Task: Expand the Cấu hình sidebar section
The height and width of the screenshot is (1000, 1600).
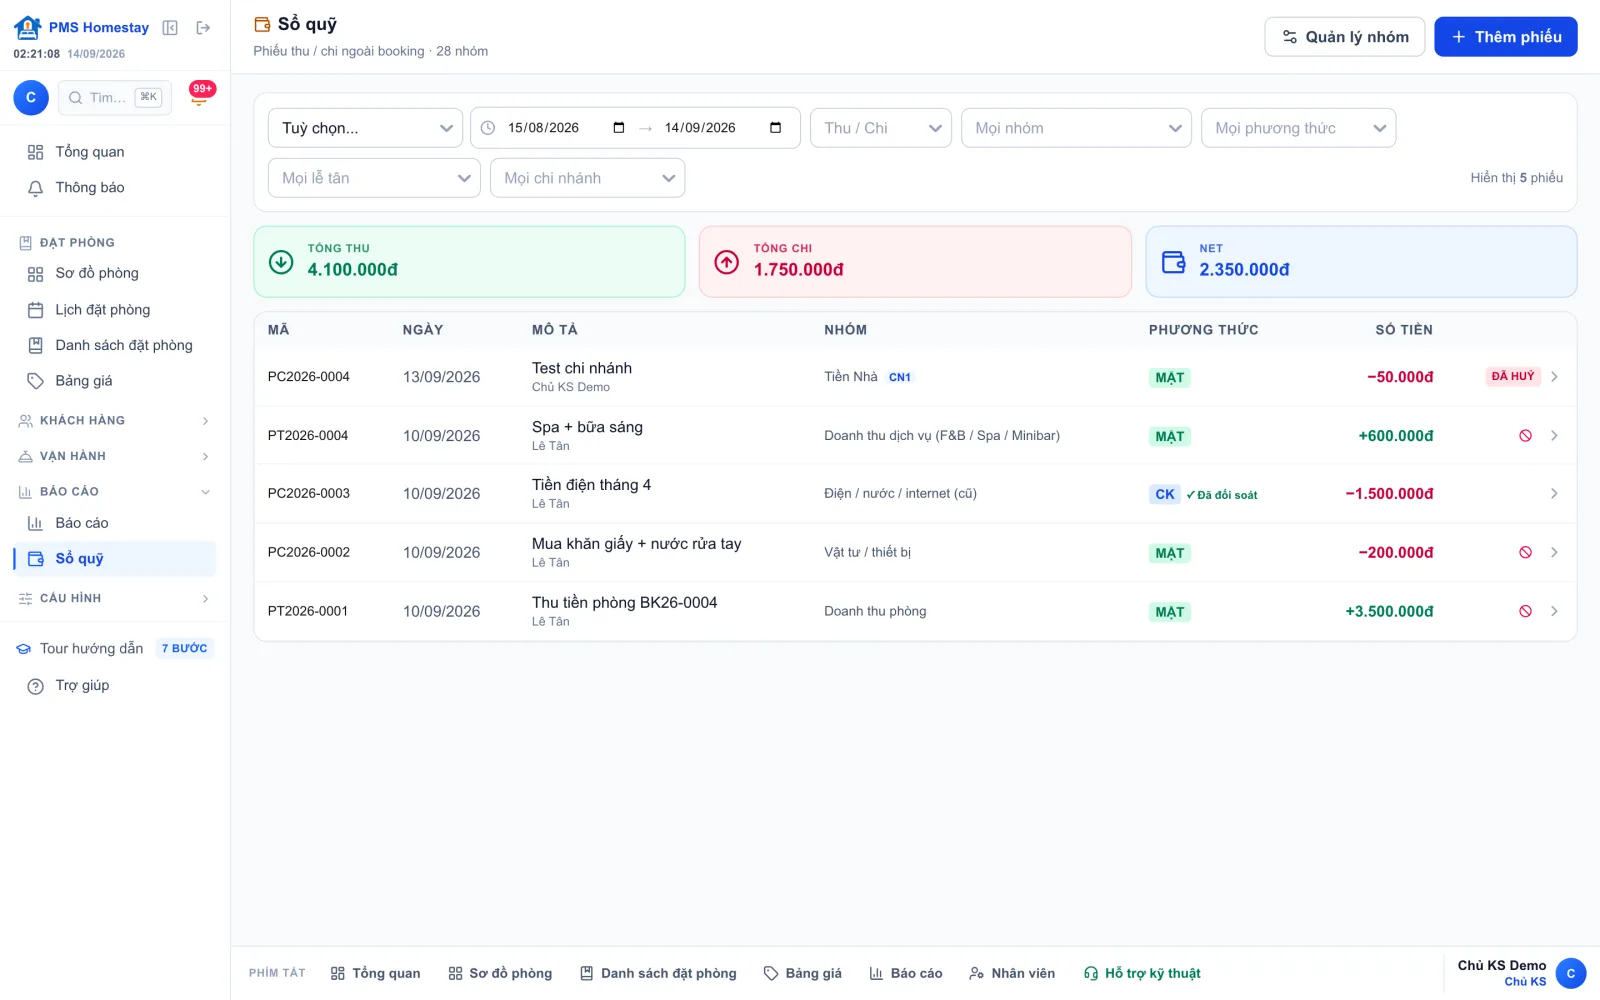Action: tap(115, 598)
